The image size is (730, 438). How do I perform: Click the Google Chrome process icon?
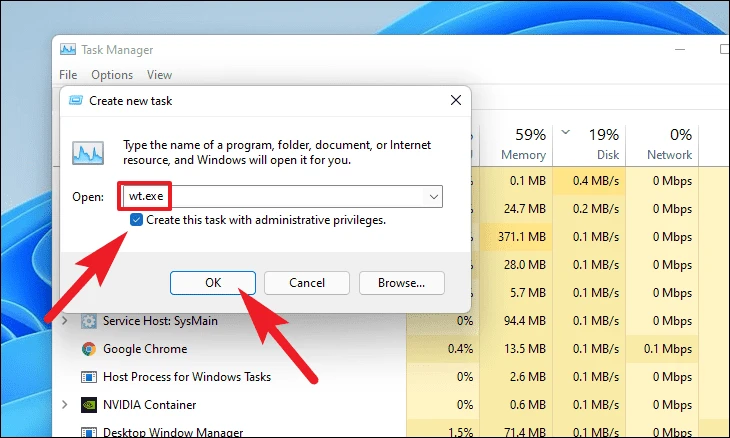tap(89, 349)
